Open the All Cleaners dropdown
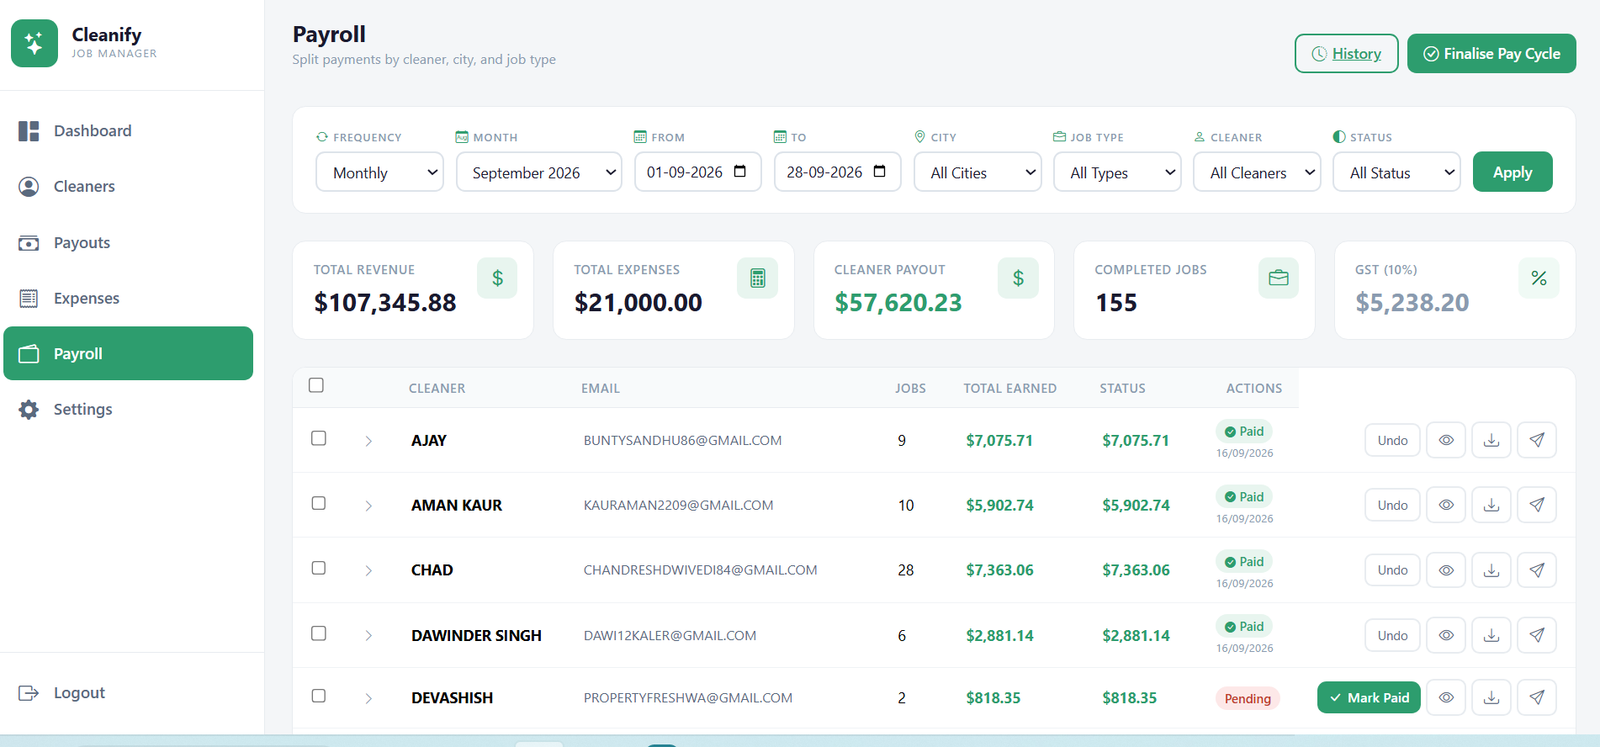 [x=1257, y=172]
